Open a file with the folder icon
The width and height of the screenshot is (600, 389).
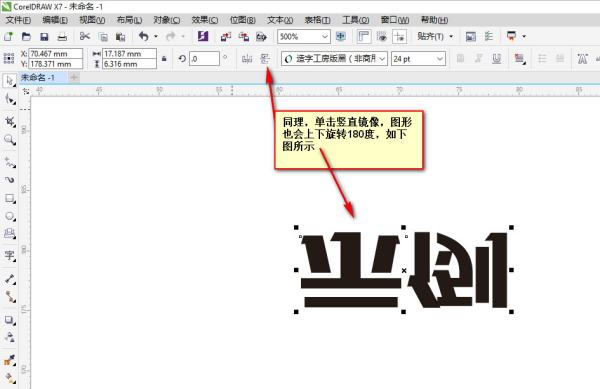[26, 37]
